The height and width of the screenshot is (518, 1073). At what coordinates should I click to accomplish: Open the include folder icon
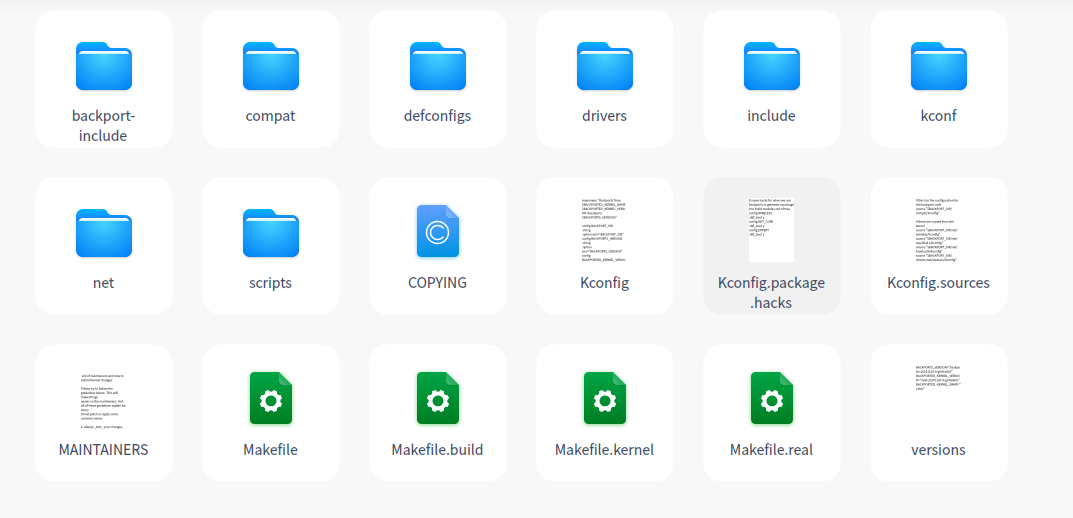click(x=771, y=66)
